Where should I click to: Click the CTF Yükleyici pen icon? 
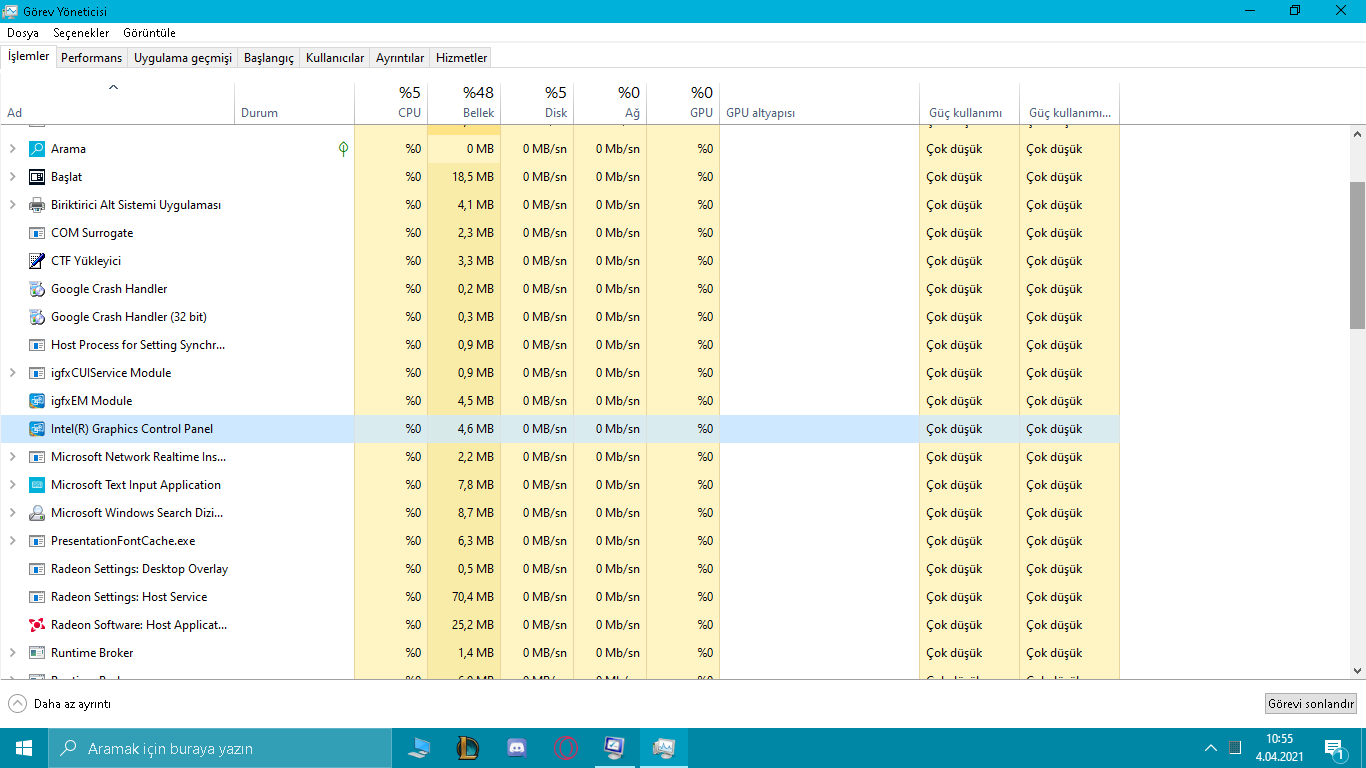coord(37,261)
